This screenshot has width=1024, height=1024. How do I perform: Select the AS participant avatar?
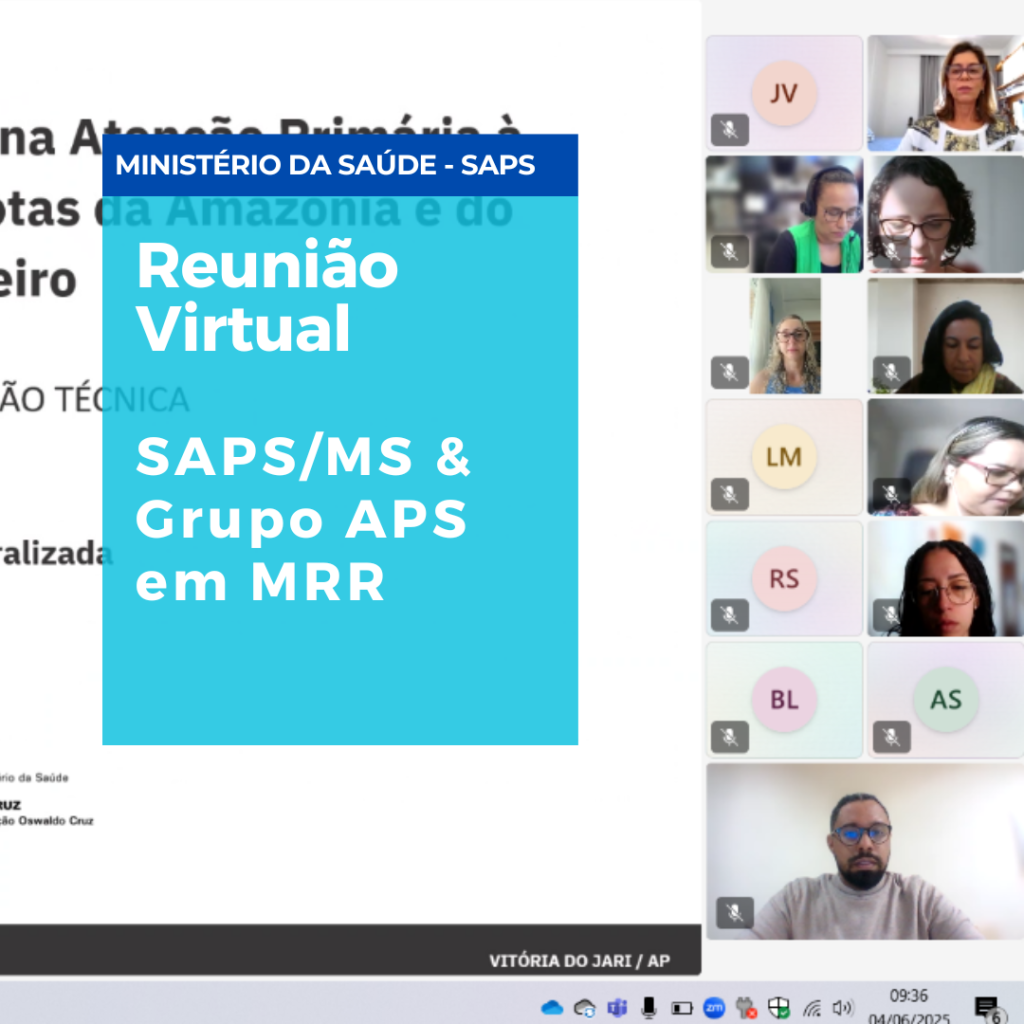coord(946,699)
